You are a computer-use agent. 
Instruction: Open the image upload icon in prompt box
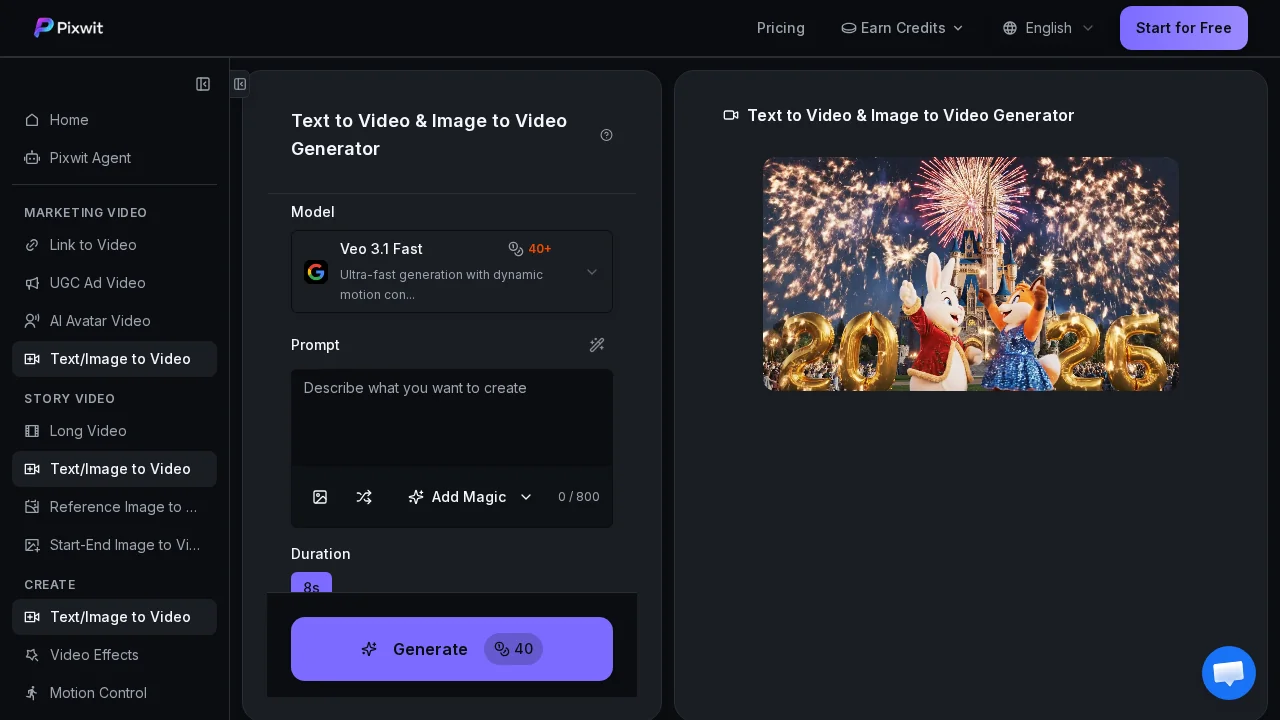320,497
